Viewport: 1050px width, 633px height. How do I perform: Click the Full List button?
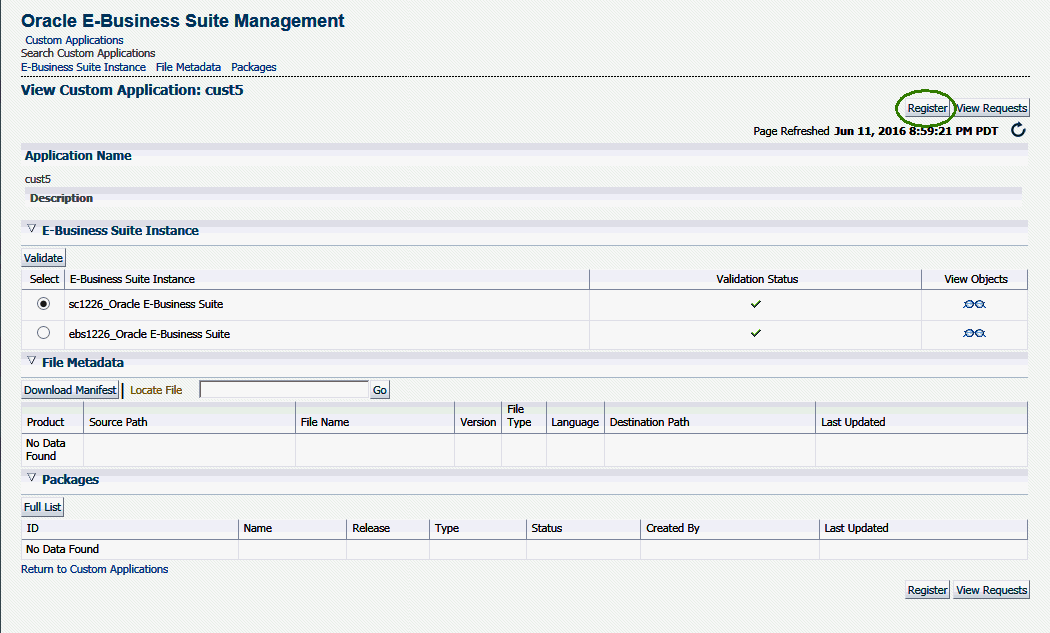43,507
